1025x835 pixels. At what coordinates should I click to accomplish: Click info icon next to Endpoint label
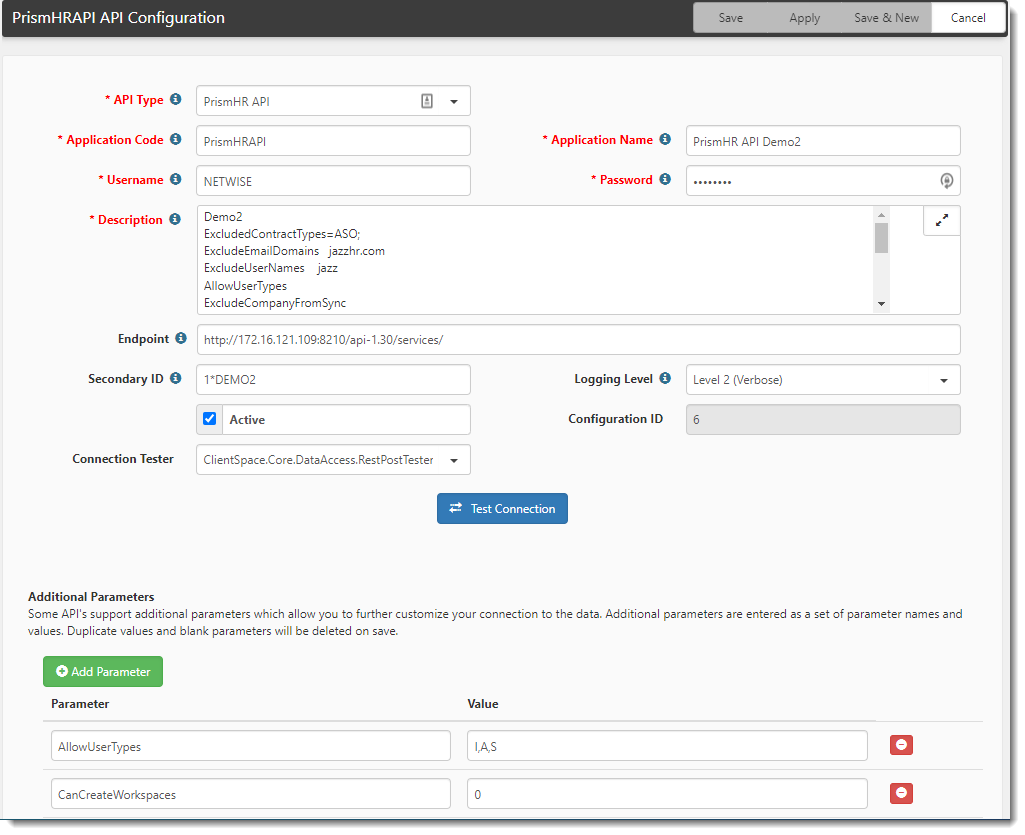(181, 339)
